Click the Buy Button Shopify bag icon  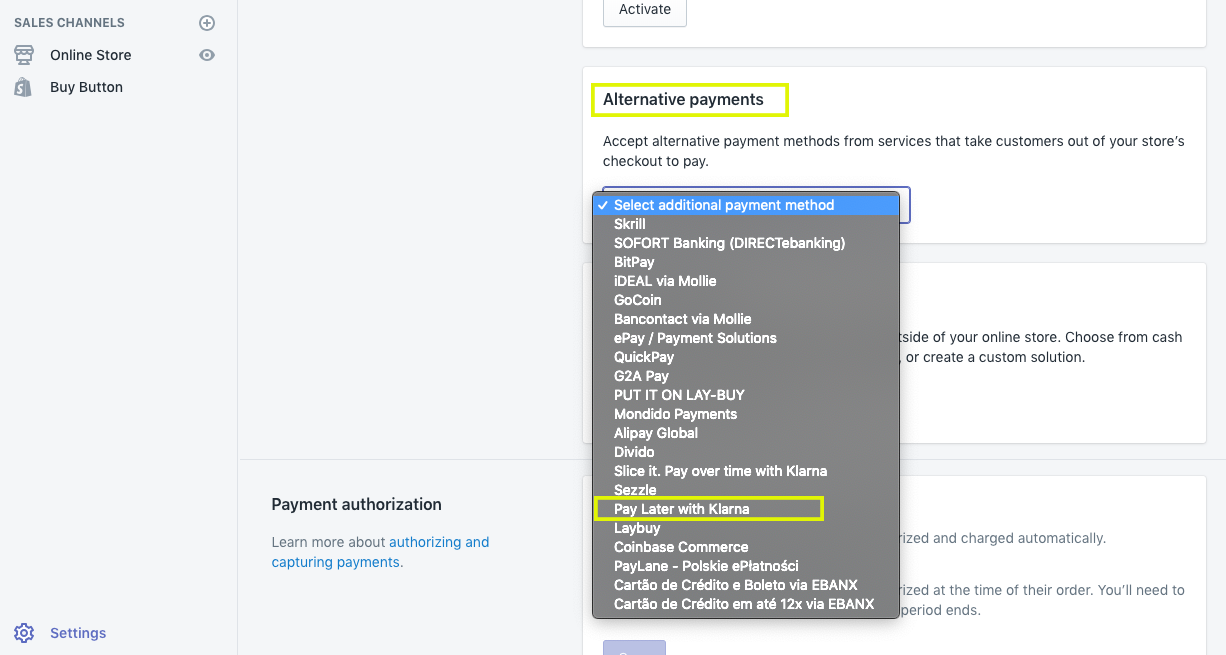pyautogui.click(x=23, y=87)
